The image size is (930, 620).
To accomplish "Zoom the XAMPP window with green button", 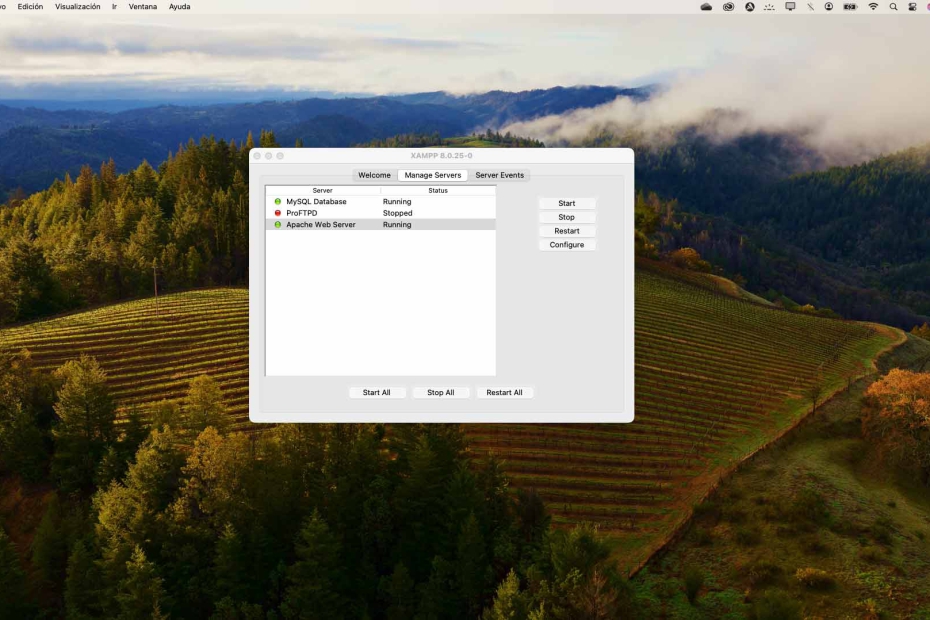I will pos(280,156).
